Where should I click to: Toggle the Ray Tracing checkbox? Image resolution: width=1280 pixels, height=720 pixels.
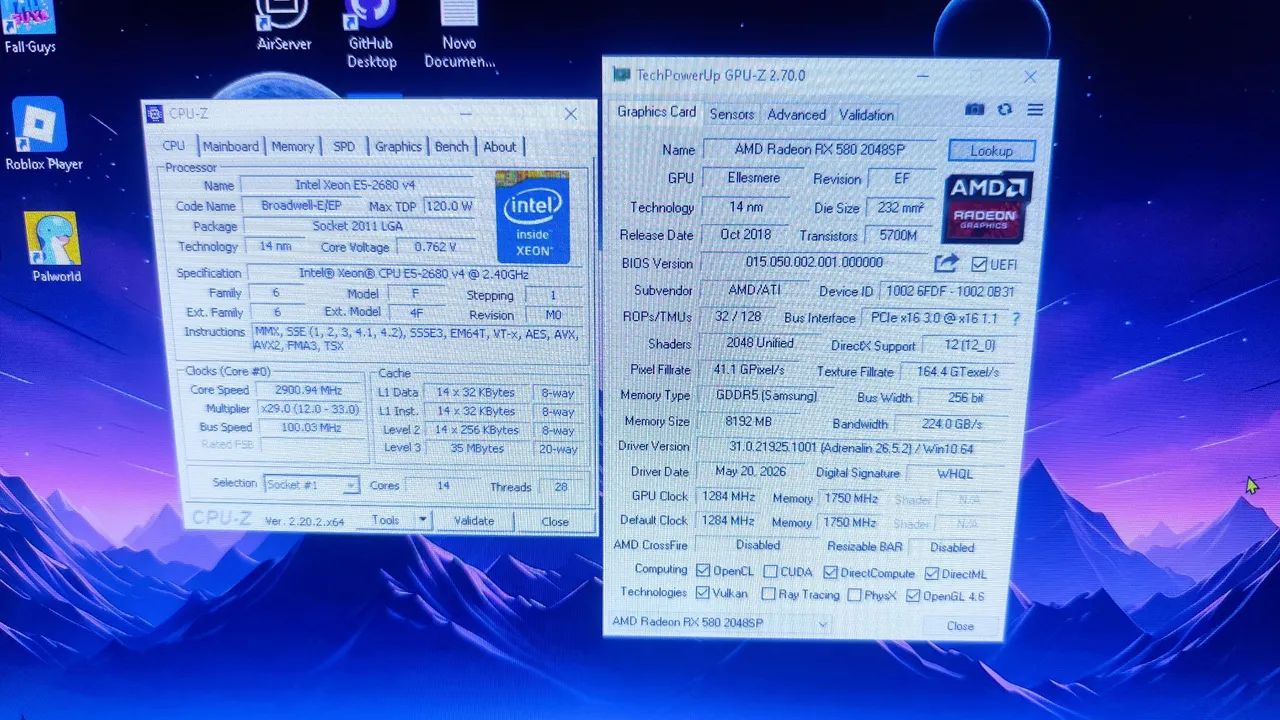pyautogui.click(x=767, y=595)
